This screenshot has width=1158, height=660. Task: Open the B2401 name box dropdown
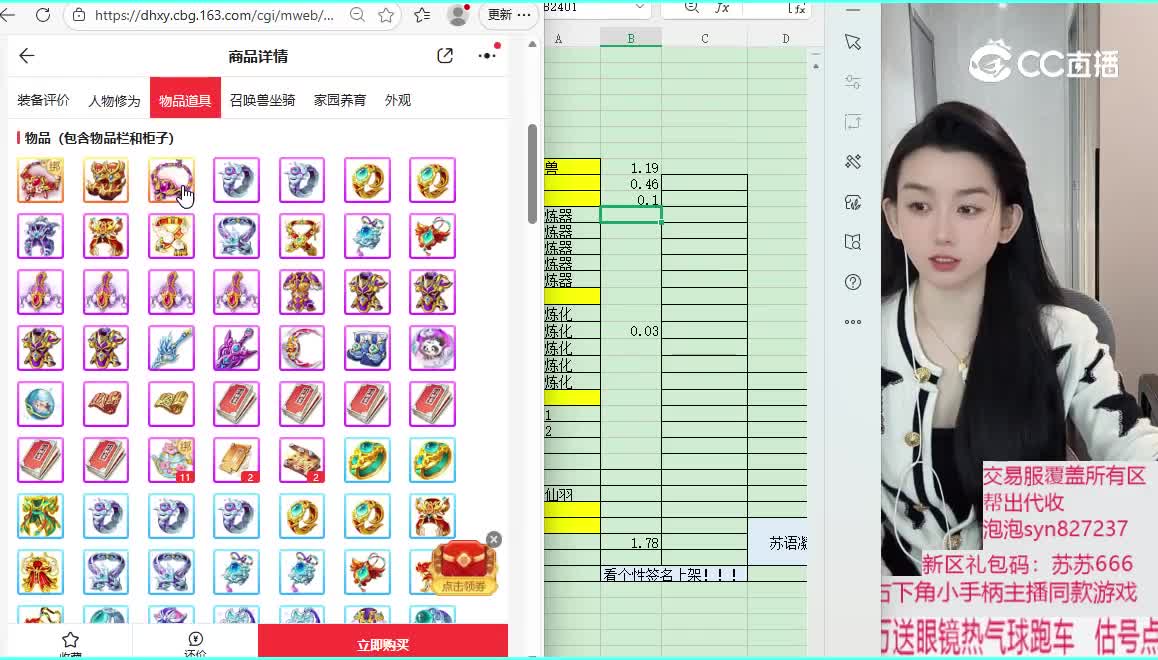click(x=639, y=7)
